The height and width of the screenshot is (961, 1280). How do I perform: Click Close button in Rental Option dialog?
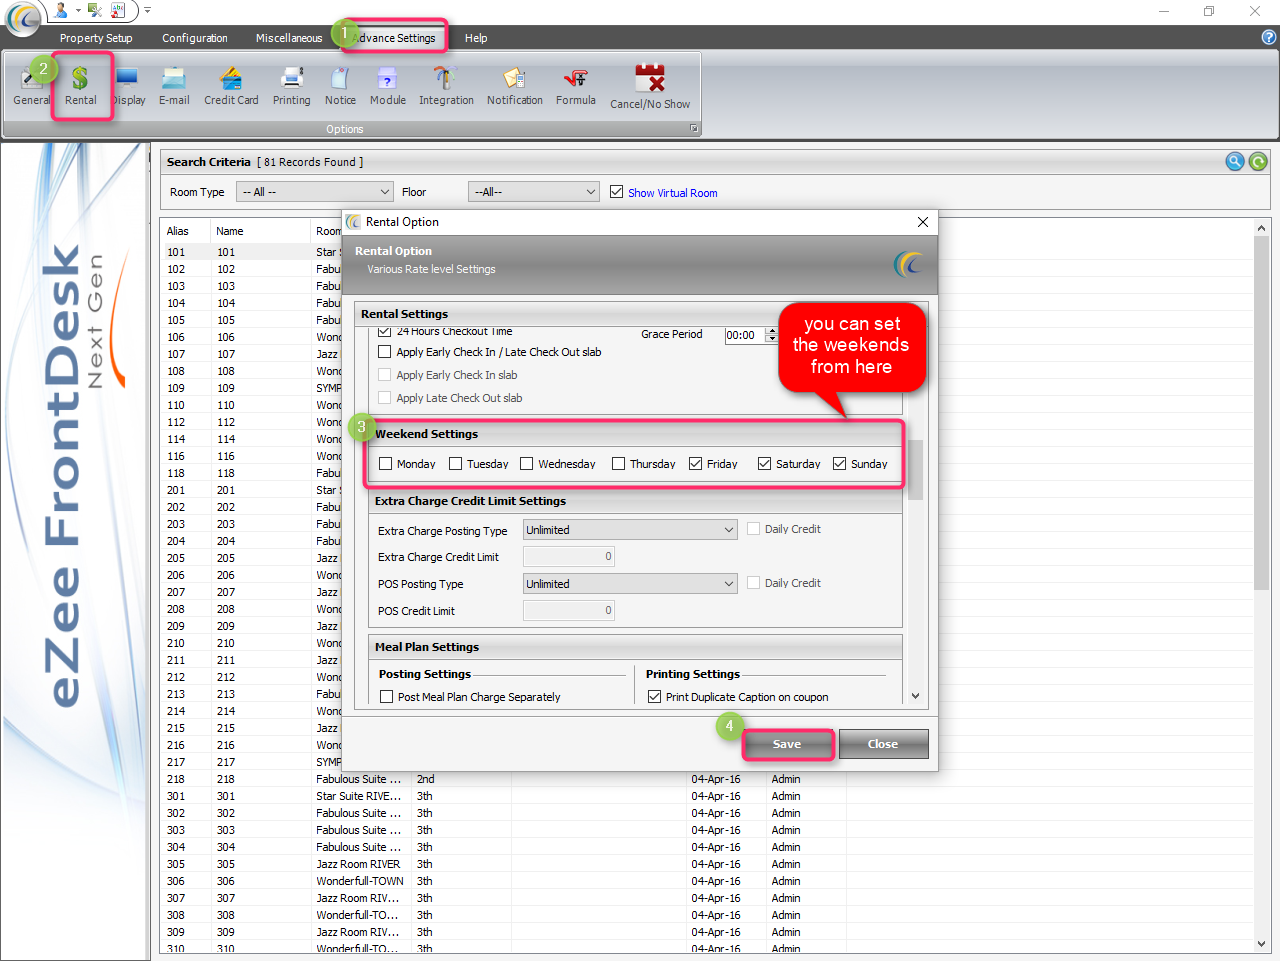pyautogui.click(x=883, y=744)
